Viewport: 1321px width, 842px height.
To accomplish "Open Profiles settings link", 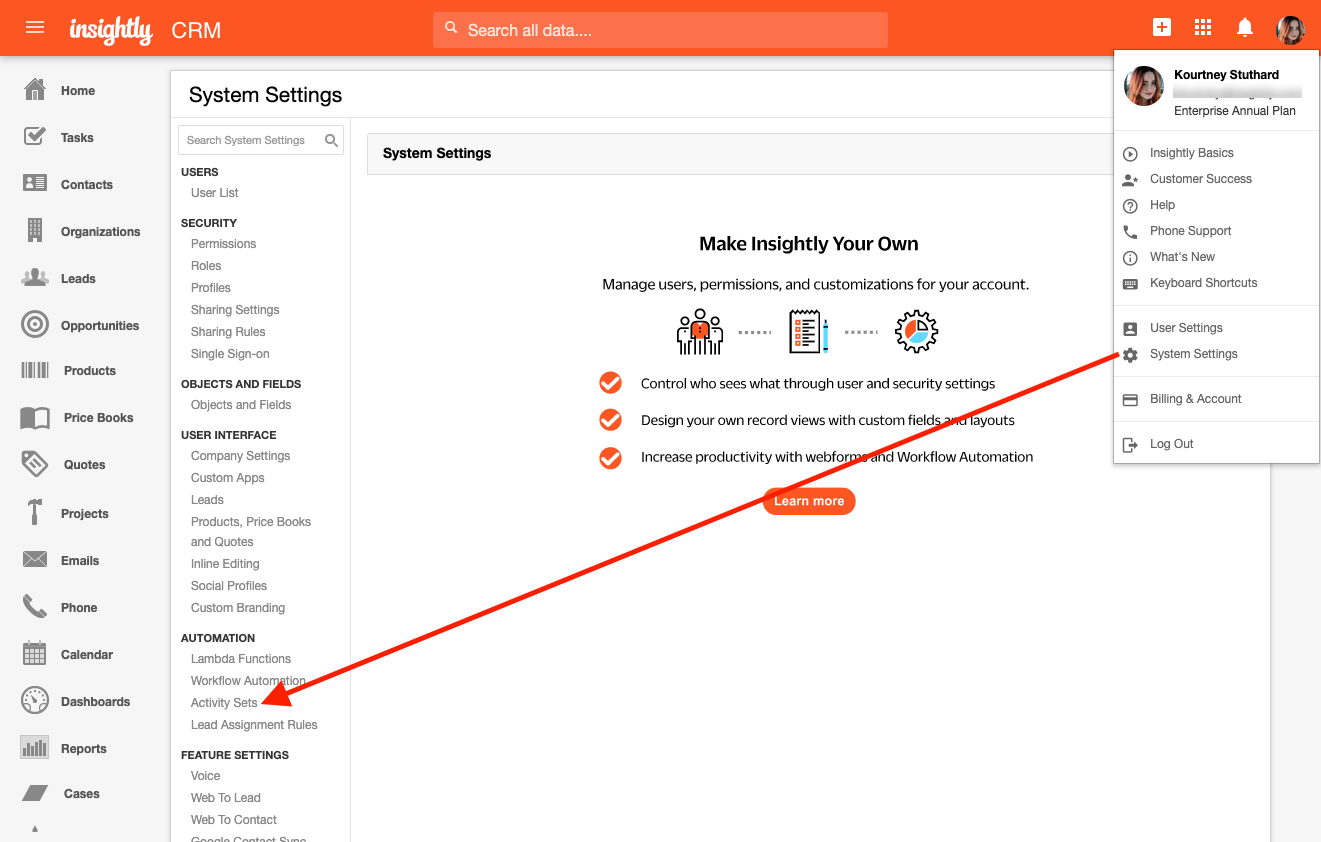I will [x=211, y=288].
